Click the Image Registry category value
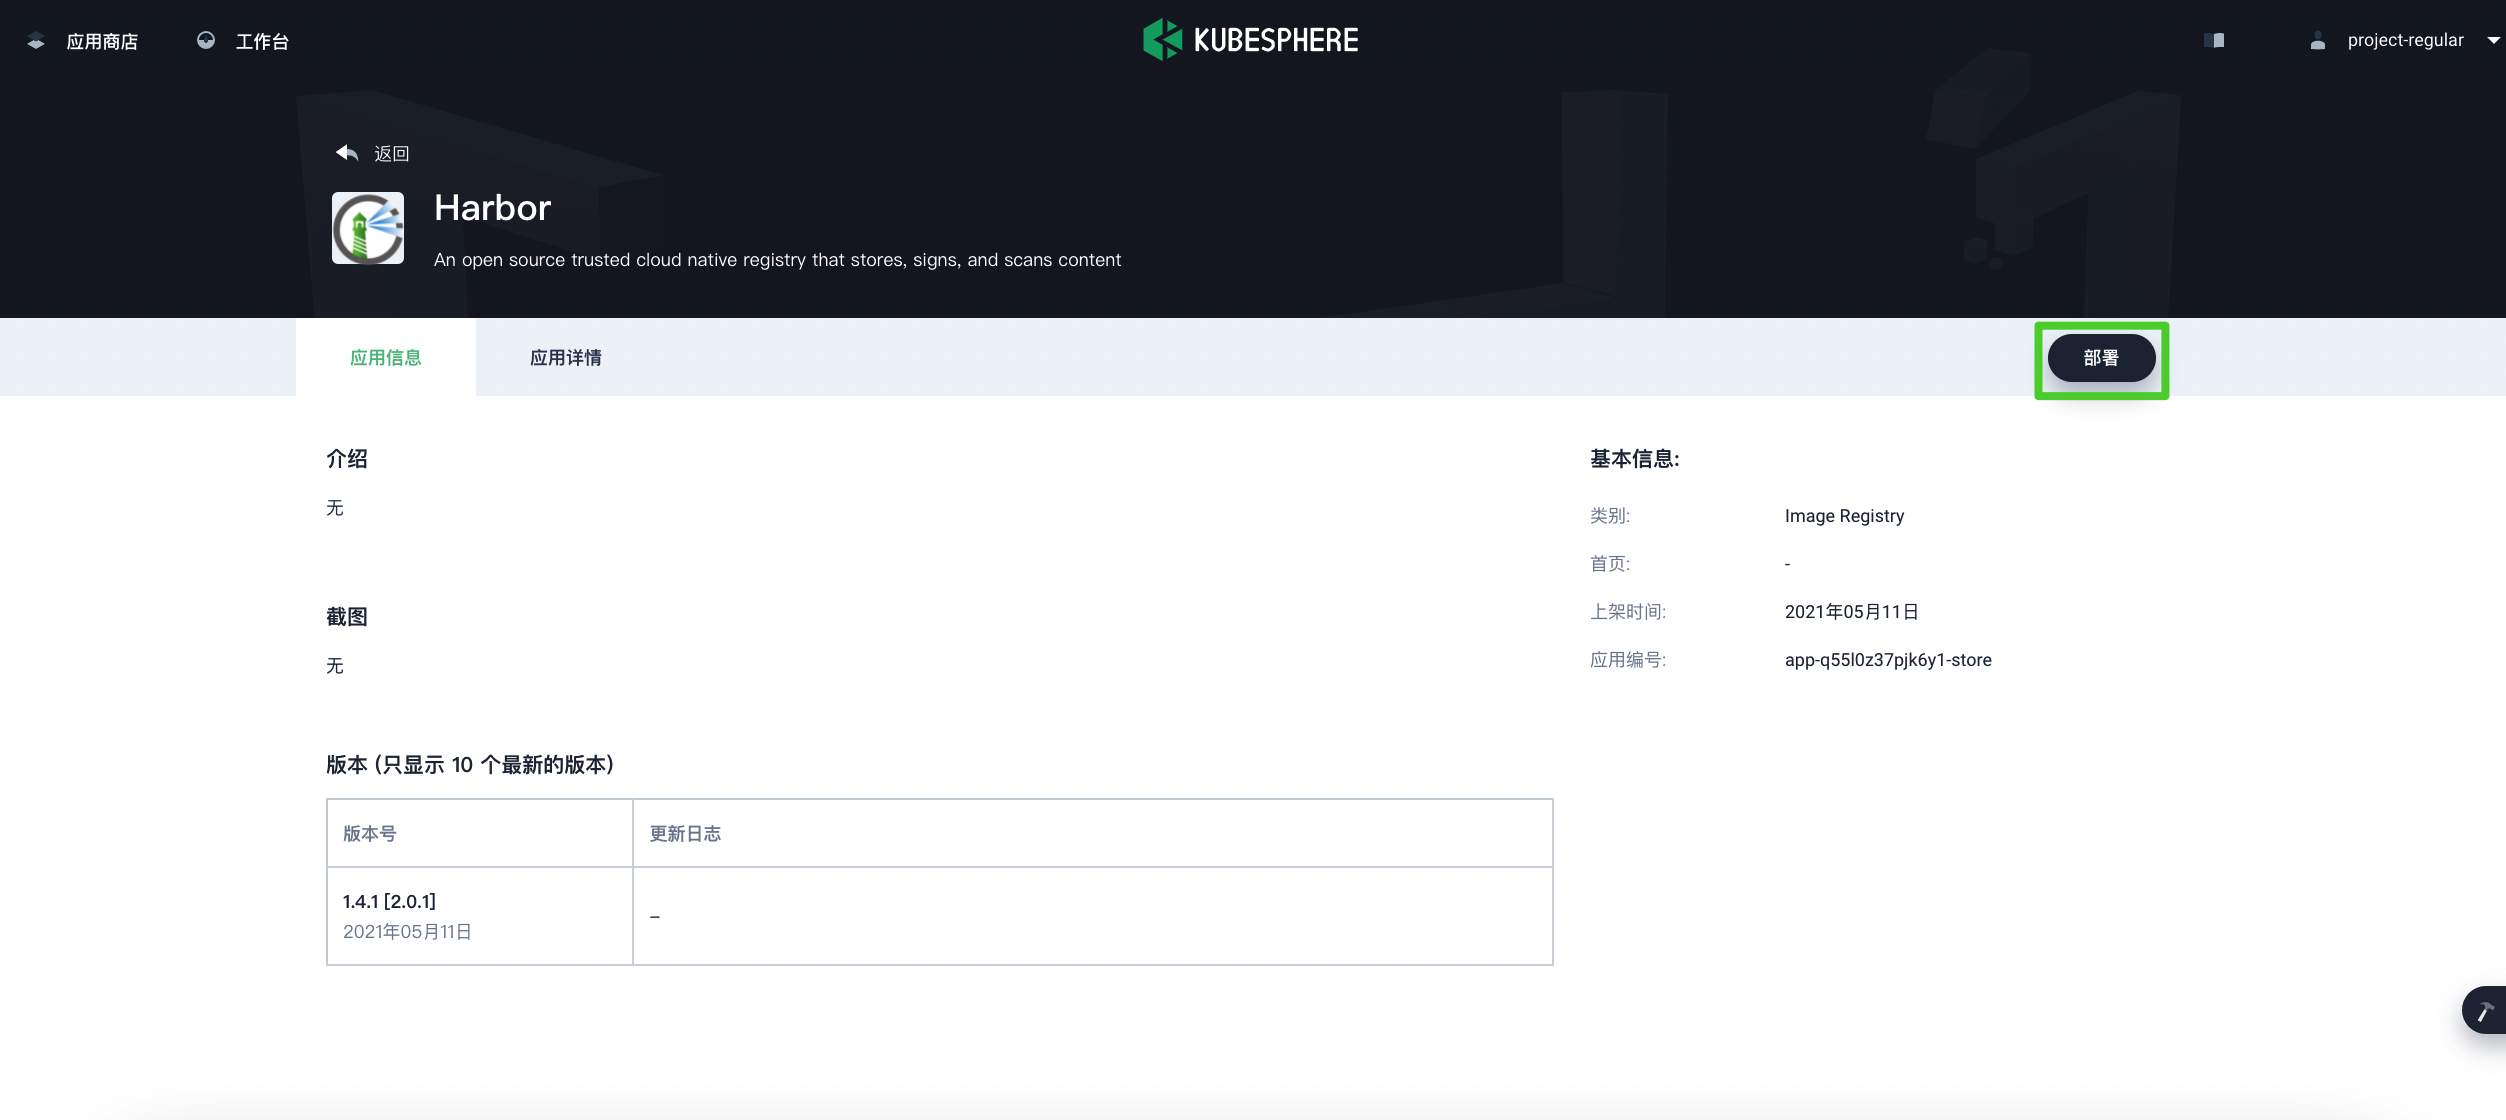This screenshot has height=1120, width=2506. click(1843, 515)
